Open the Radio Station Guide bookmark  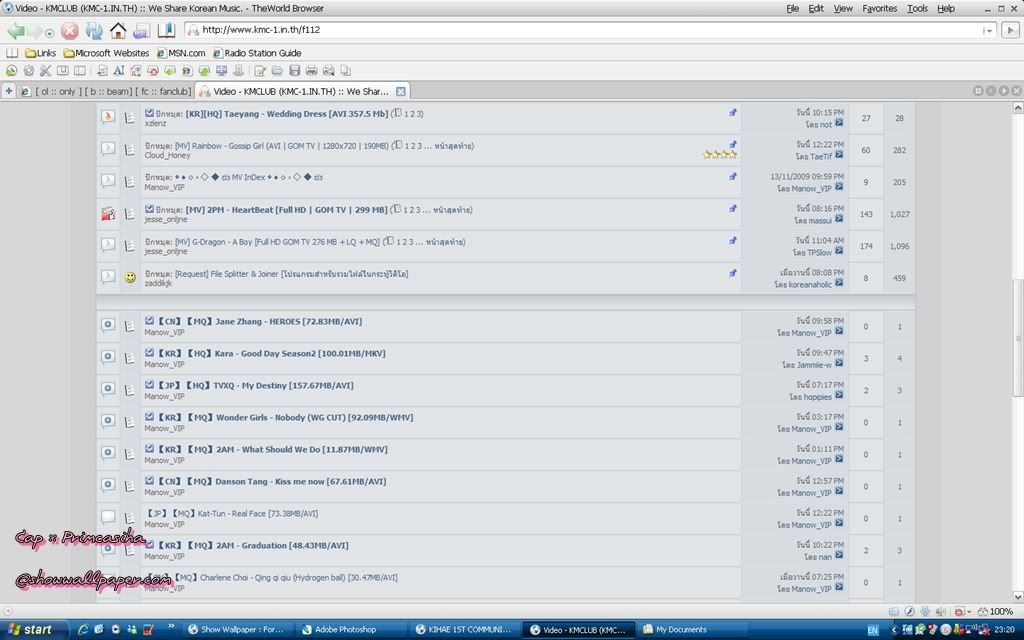[257, 53]
